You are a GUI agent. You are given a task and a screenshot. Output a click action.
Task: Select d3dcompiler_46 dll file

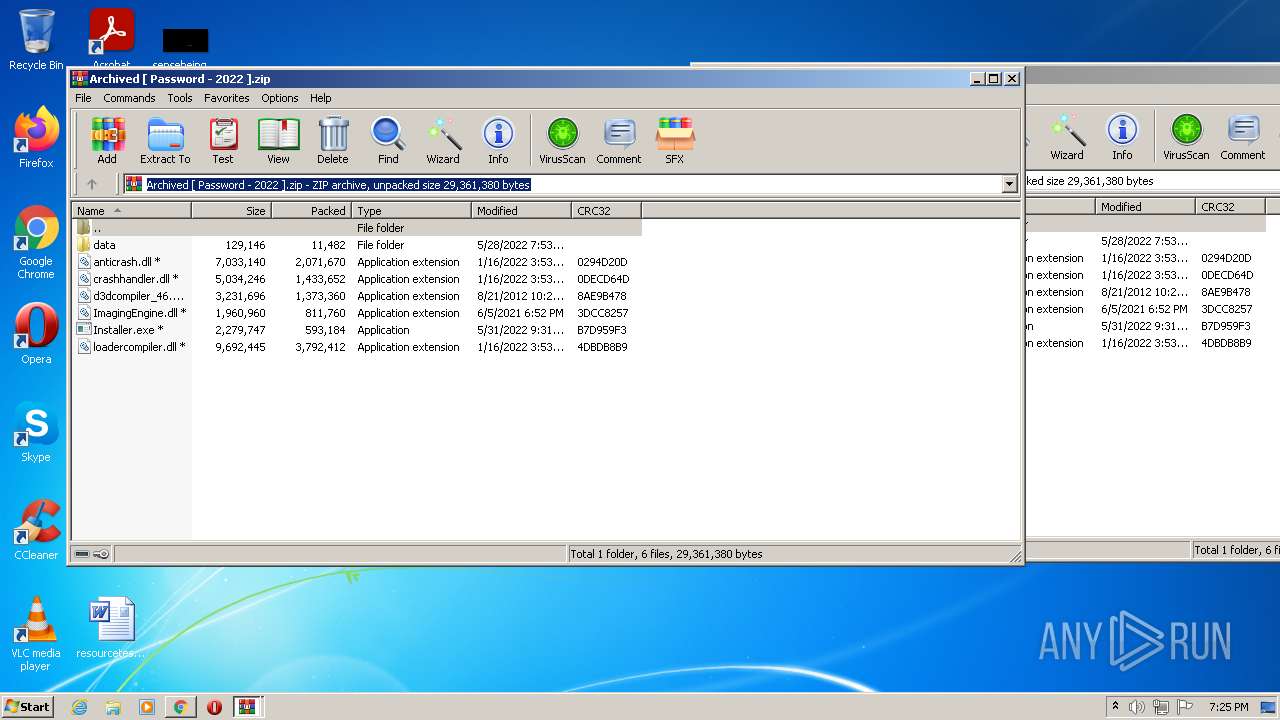(357, 296)
